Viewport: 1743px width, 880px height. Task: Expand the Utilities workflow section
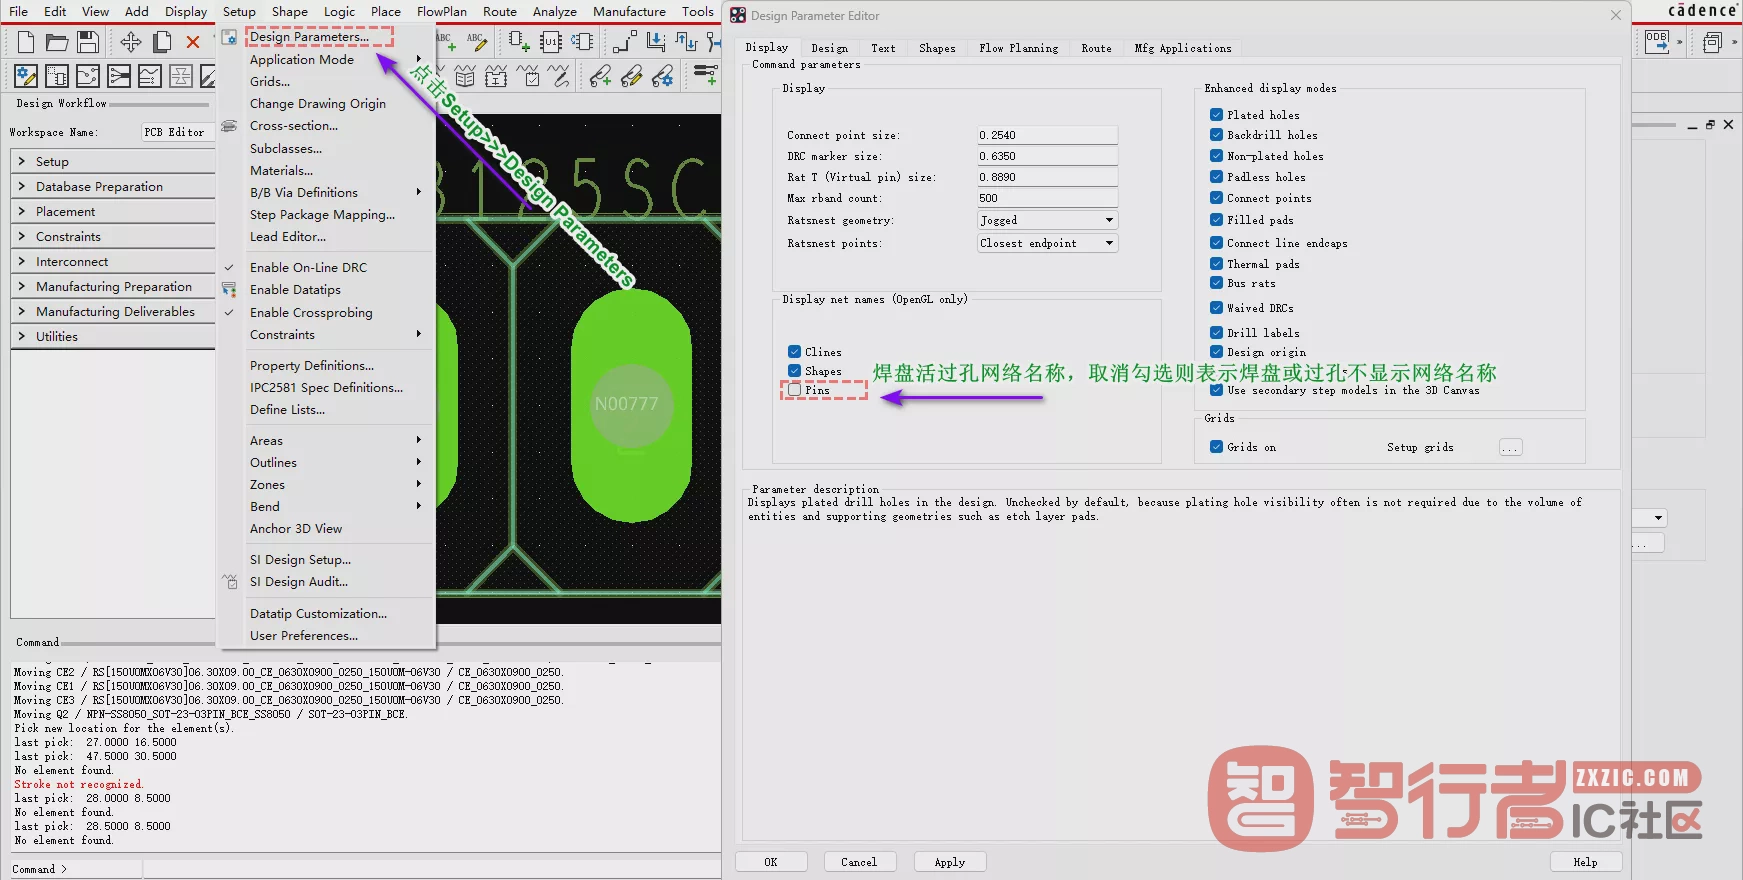[113, 337]
